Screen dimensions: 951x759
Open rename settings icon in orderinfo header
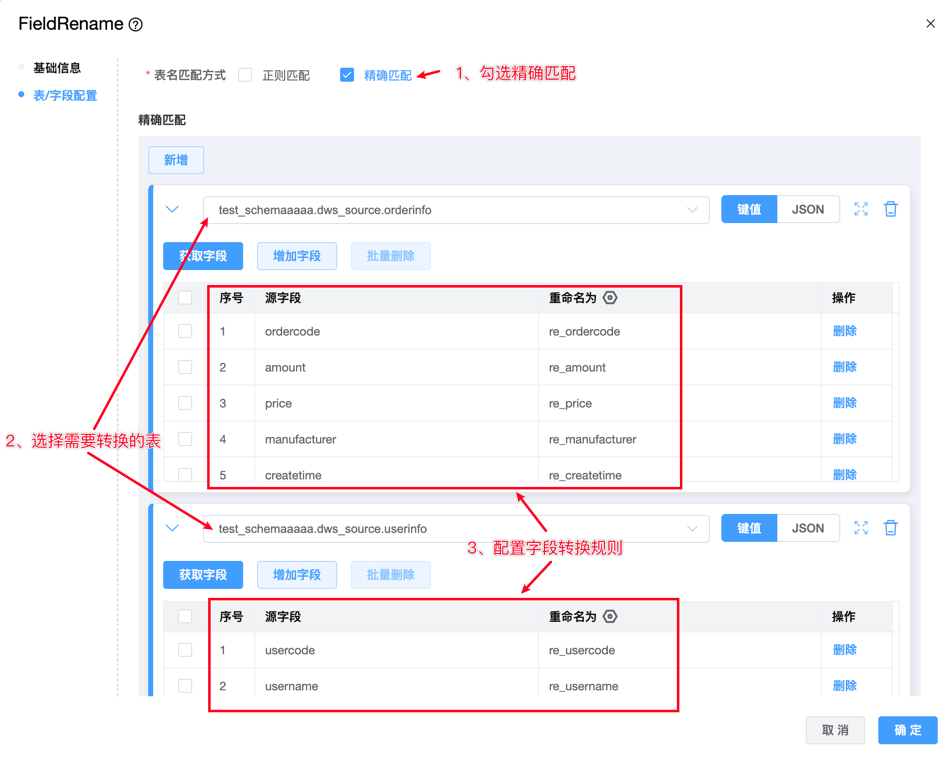point(610,298)
